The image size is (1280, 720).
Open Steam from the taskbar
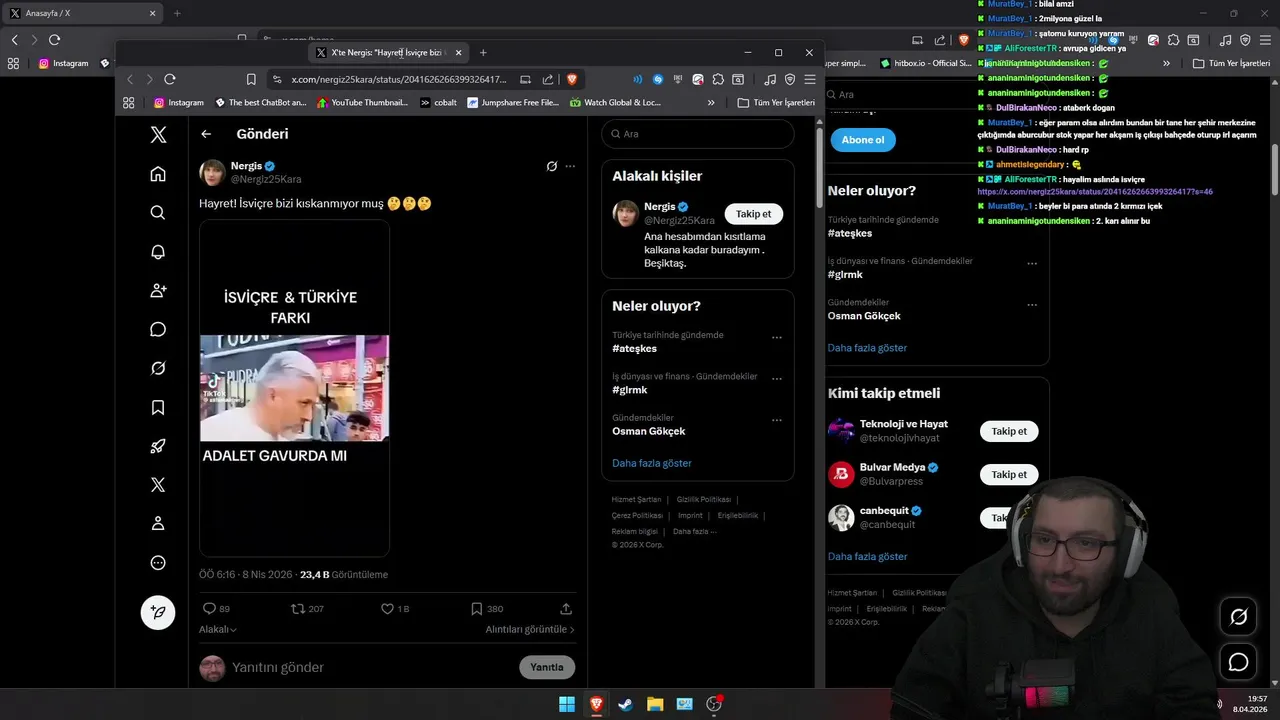coord(625,704)
